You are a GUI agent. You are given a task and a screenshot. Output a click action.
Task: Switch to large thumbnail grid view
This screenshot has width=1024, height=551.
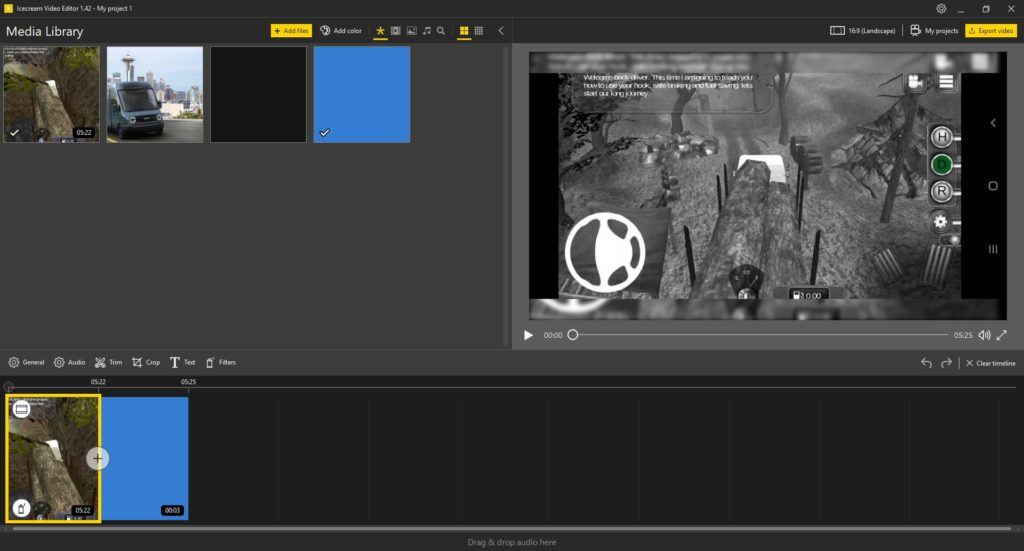(x=464, y=31)
